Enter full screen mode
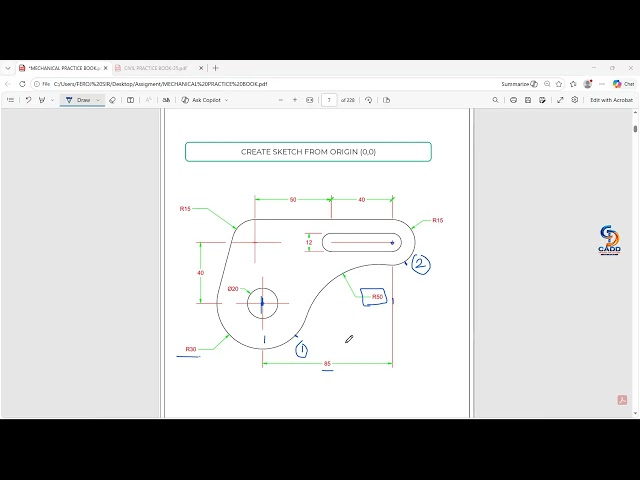 (x=560, y=100)
